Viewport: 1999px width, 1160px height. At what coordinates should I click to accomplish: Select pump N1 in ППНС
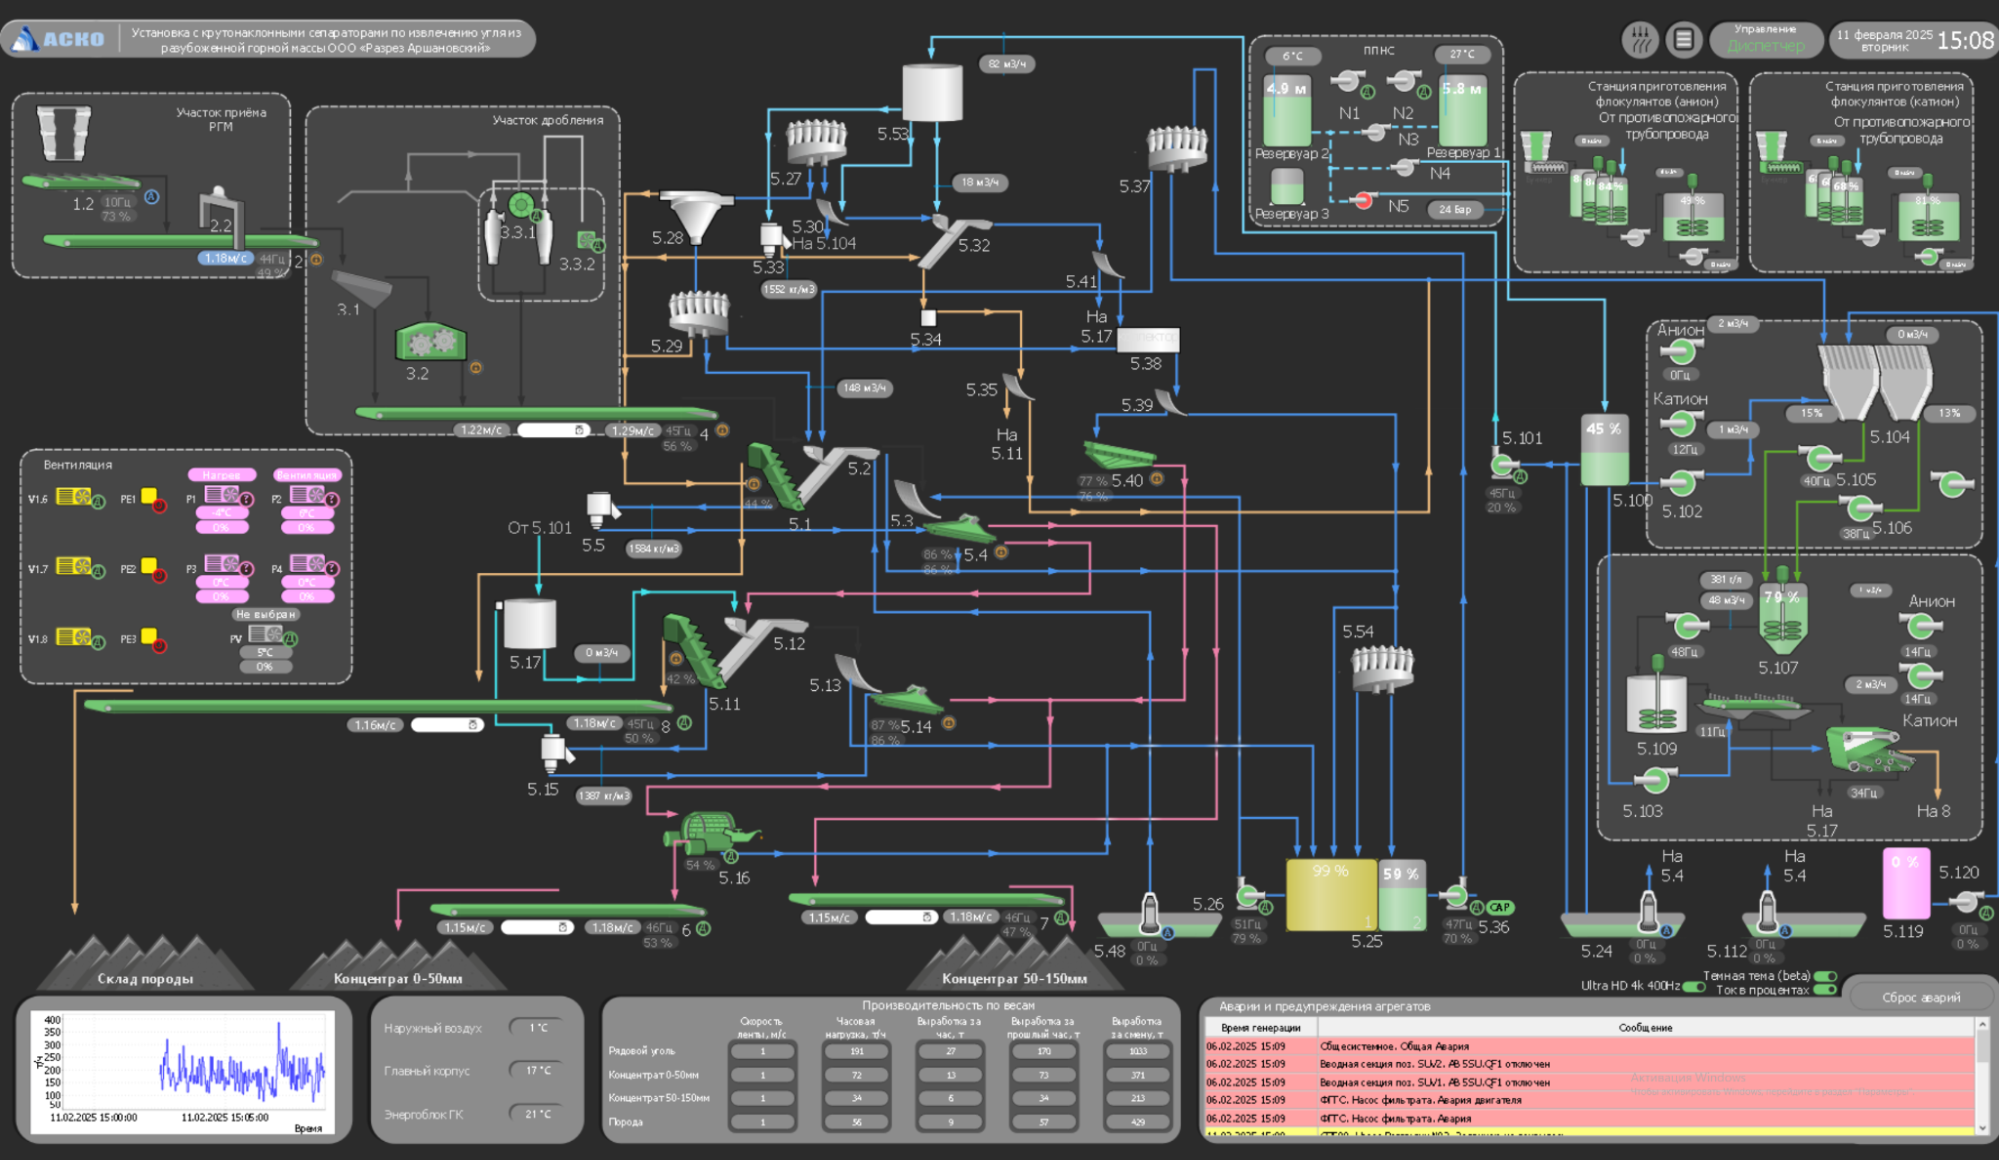1347,81
